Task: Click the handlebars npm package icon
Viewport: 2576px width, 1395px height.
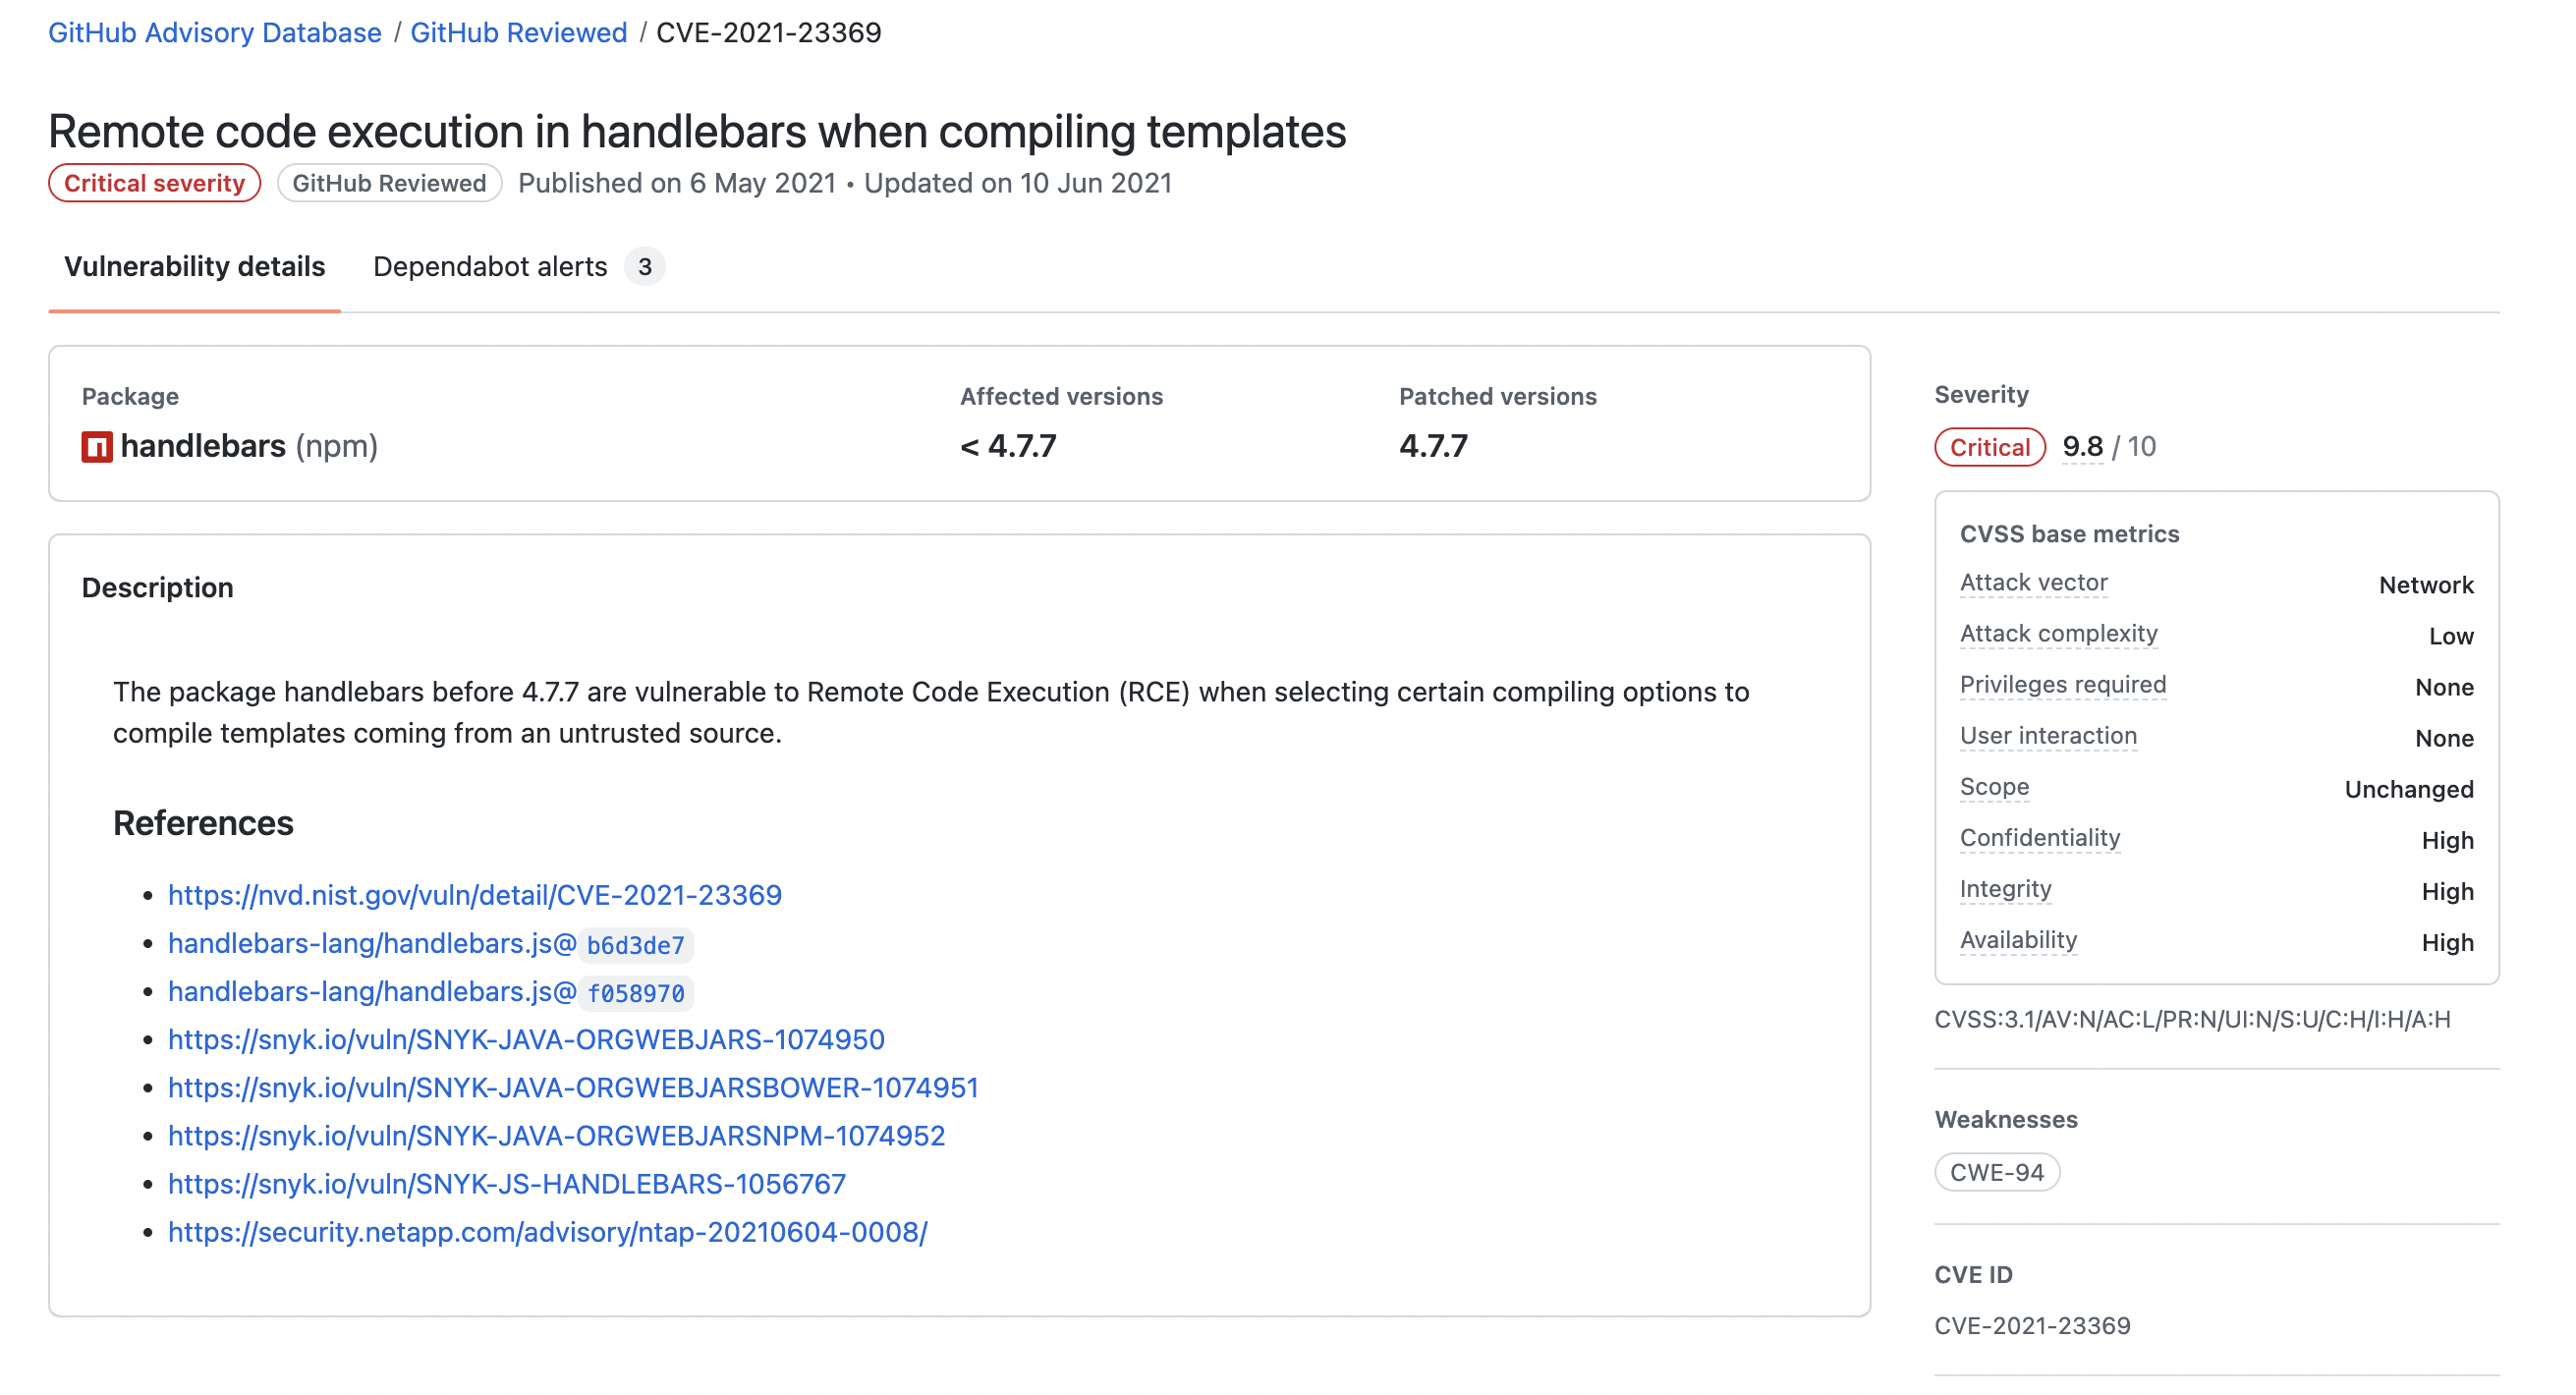Action: (97, 447)
